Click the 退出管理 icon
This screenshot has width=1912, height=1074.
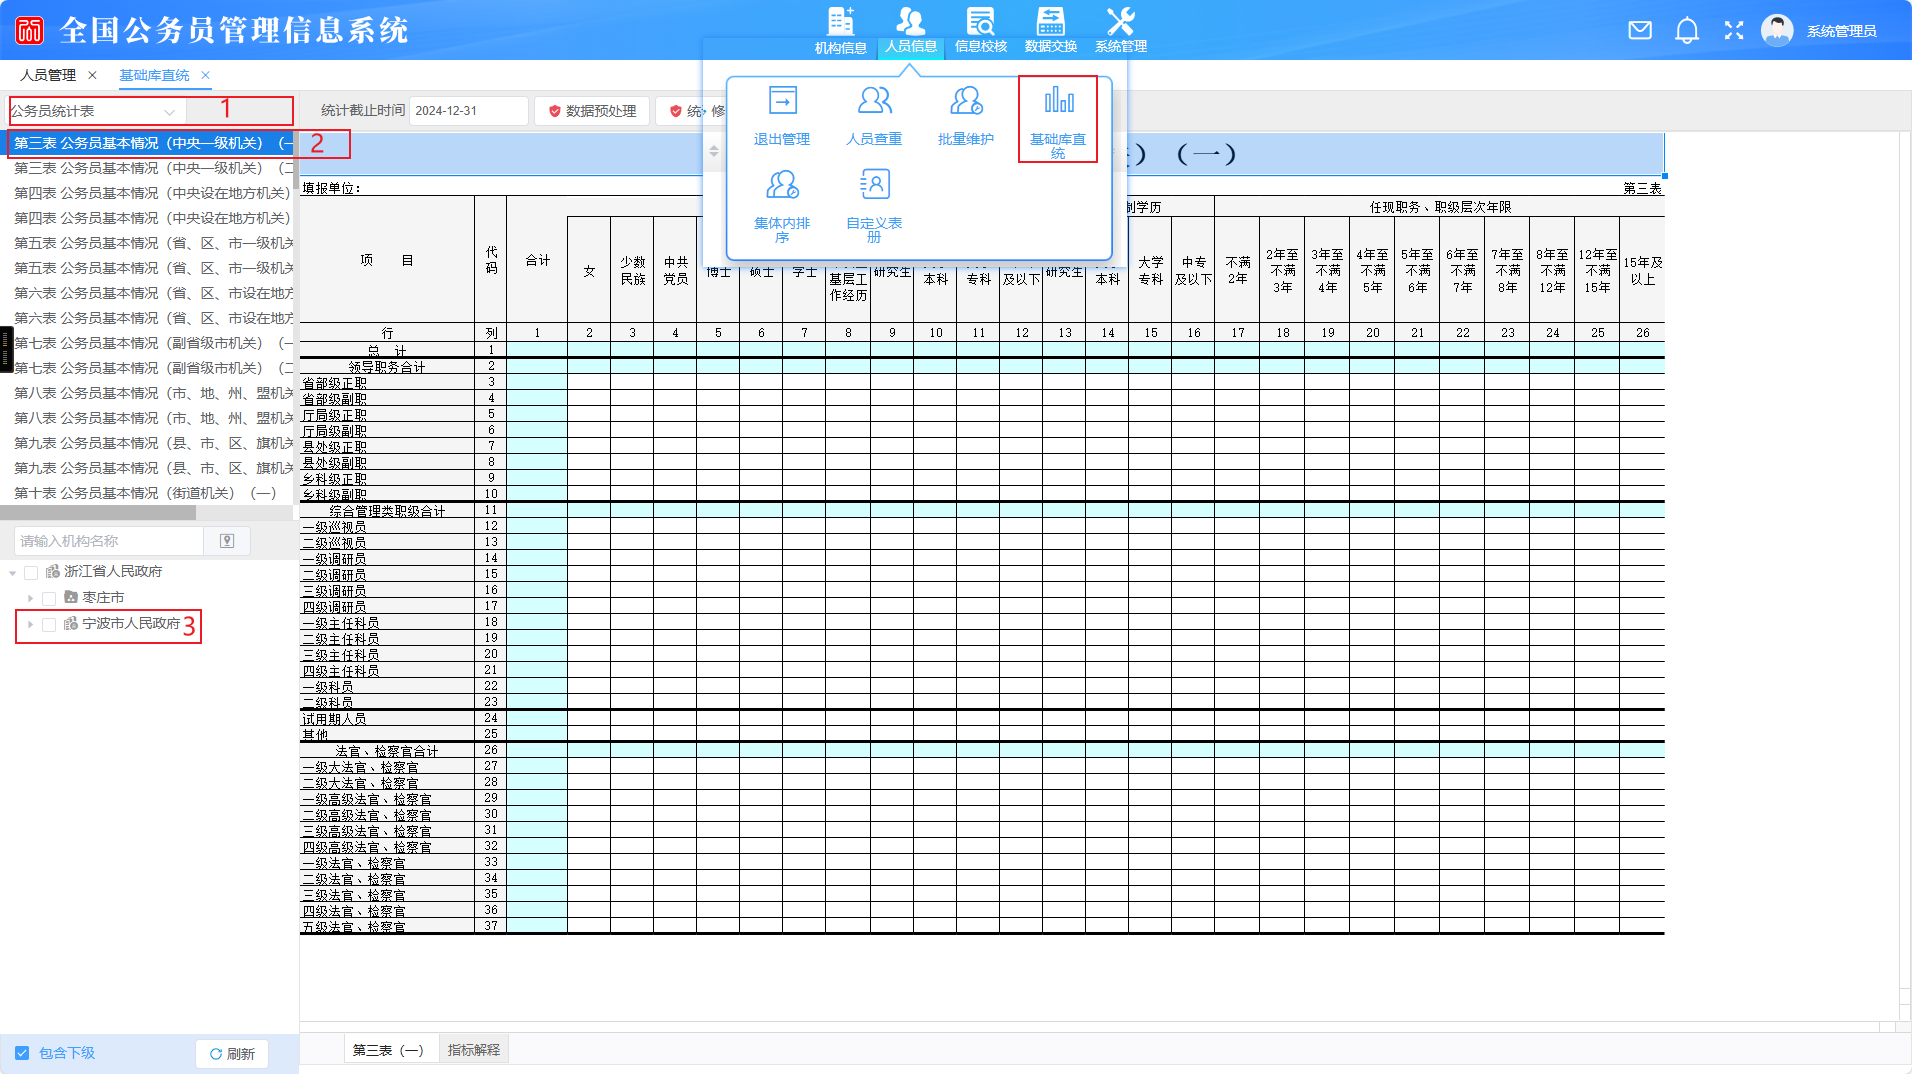(782, 101)
